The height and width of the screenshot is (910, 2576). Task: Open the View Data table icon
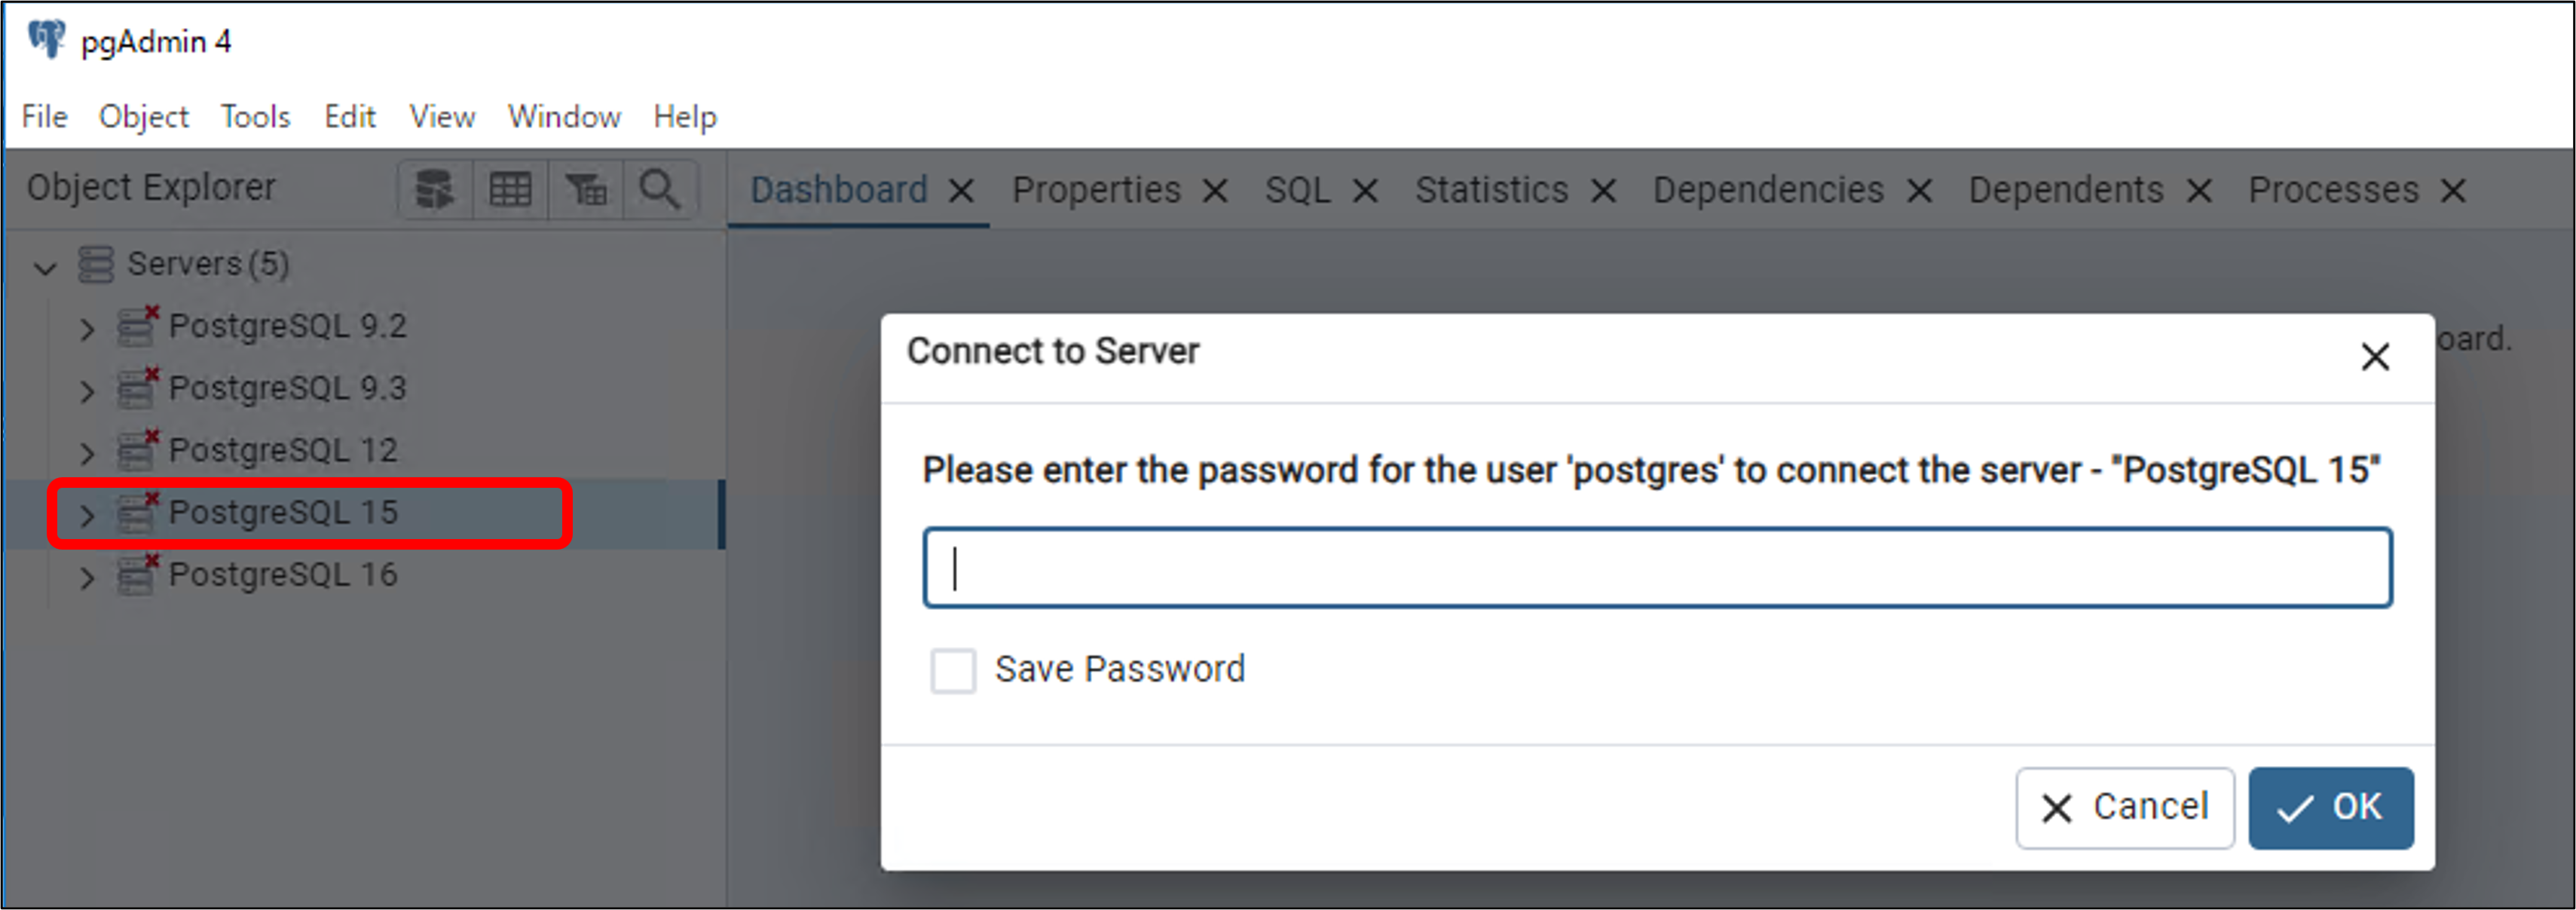click(510, 189)
